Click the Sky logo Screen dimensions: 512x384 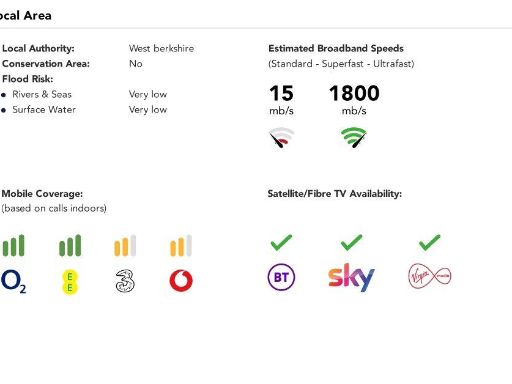pyautogui.click(x=351, y=277)
